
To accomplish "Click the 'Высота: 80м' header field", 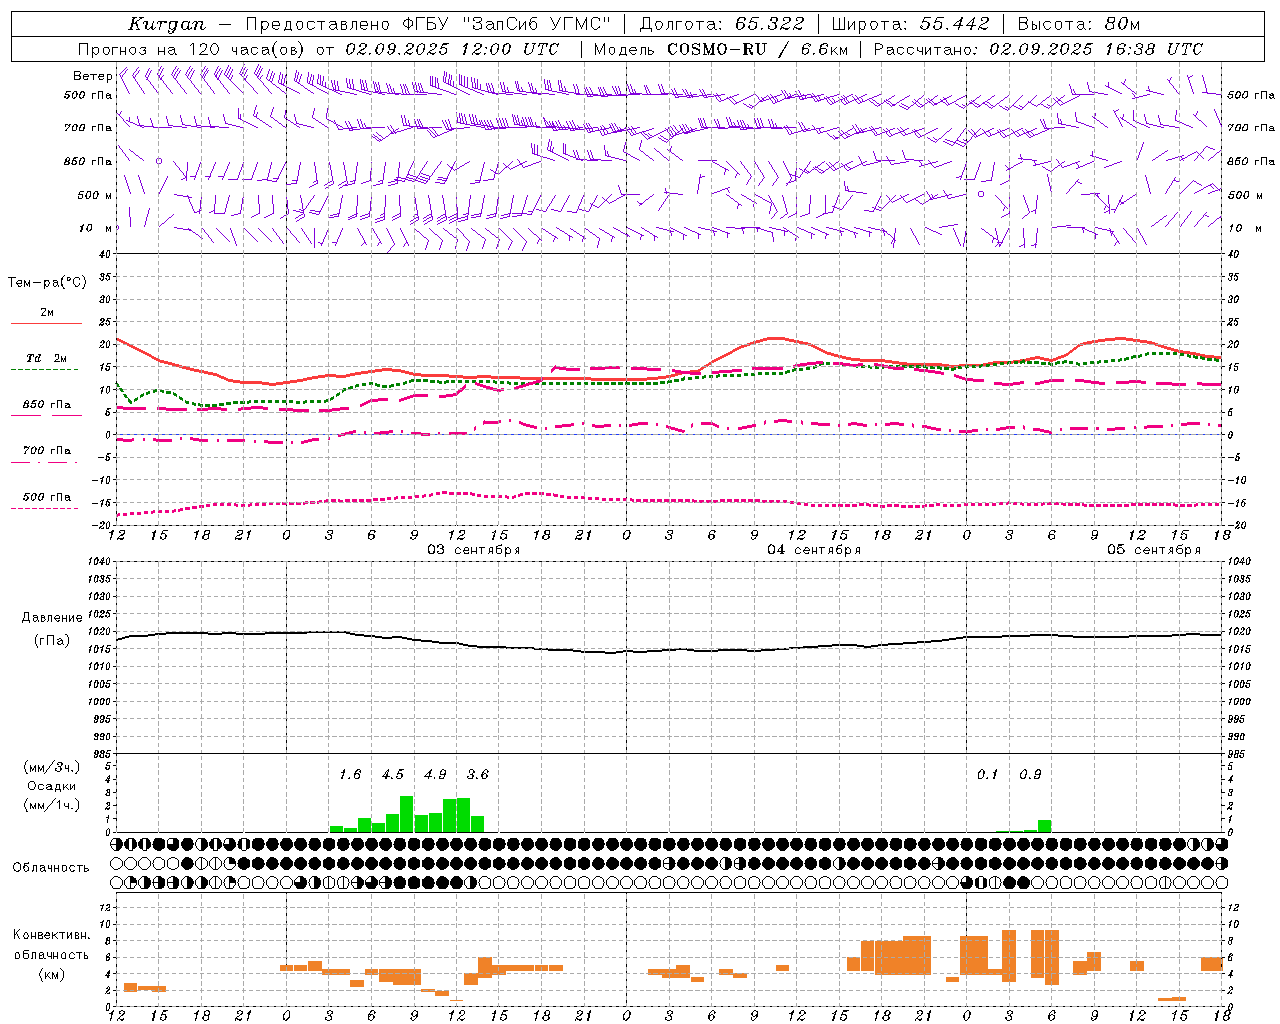I will (x=1079, y=24).
